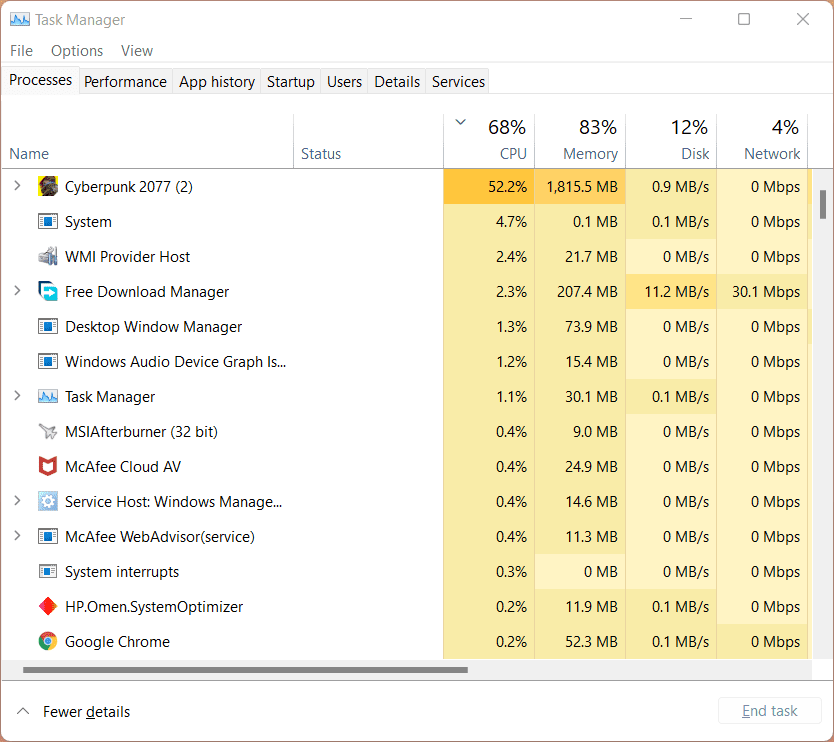
Task: Click the Windows Audio Device Graph icon
Action: tap(48, 361)
